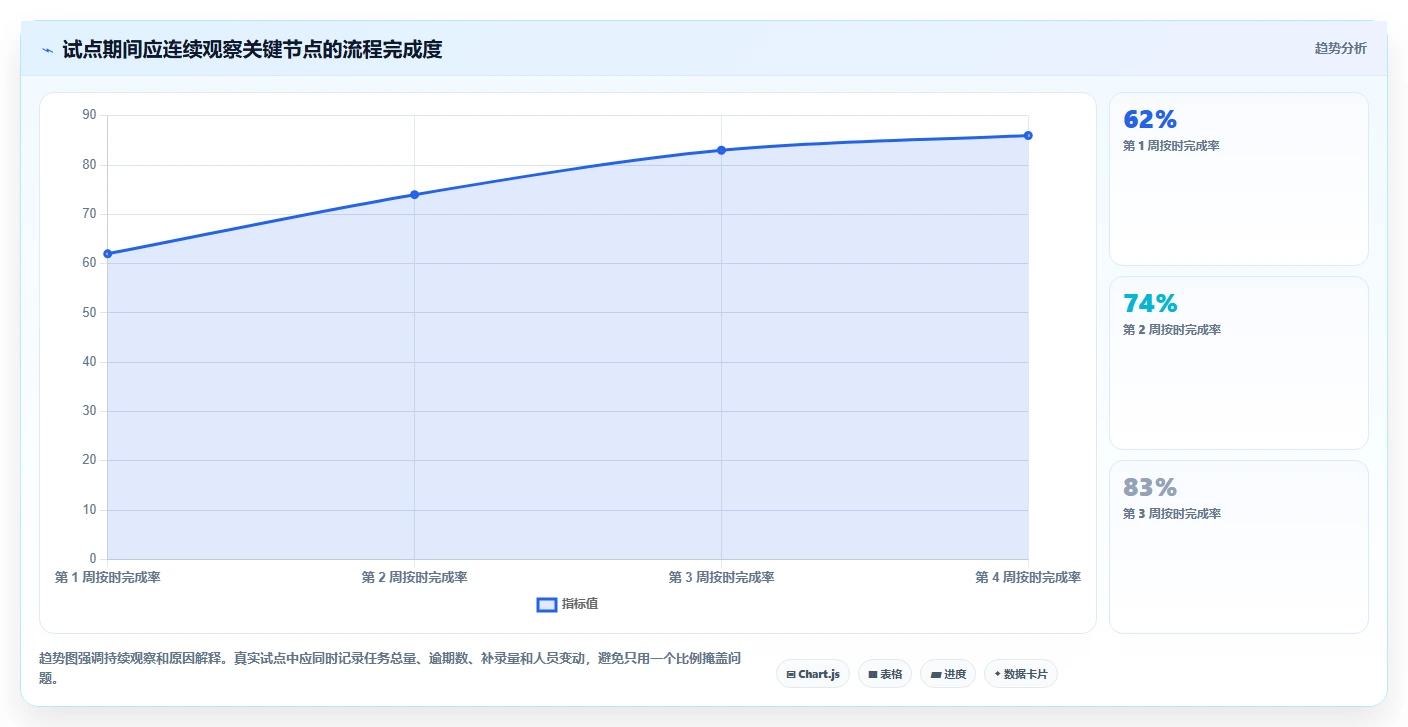This screenshot has width=1408, height=727.
Task: Click the 趋势分析 label in the header
Action: (x=1340, y=48)
